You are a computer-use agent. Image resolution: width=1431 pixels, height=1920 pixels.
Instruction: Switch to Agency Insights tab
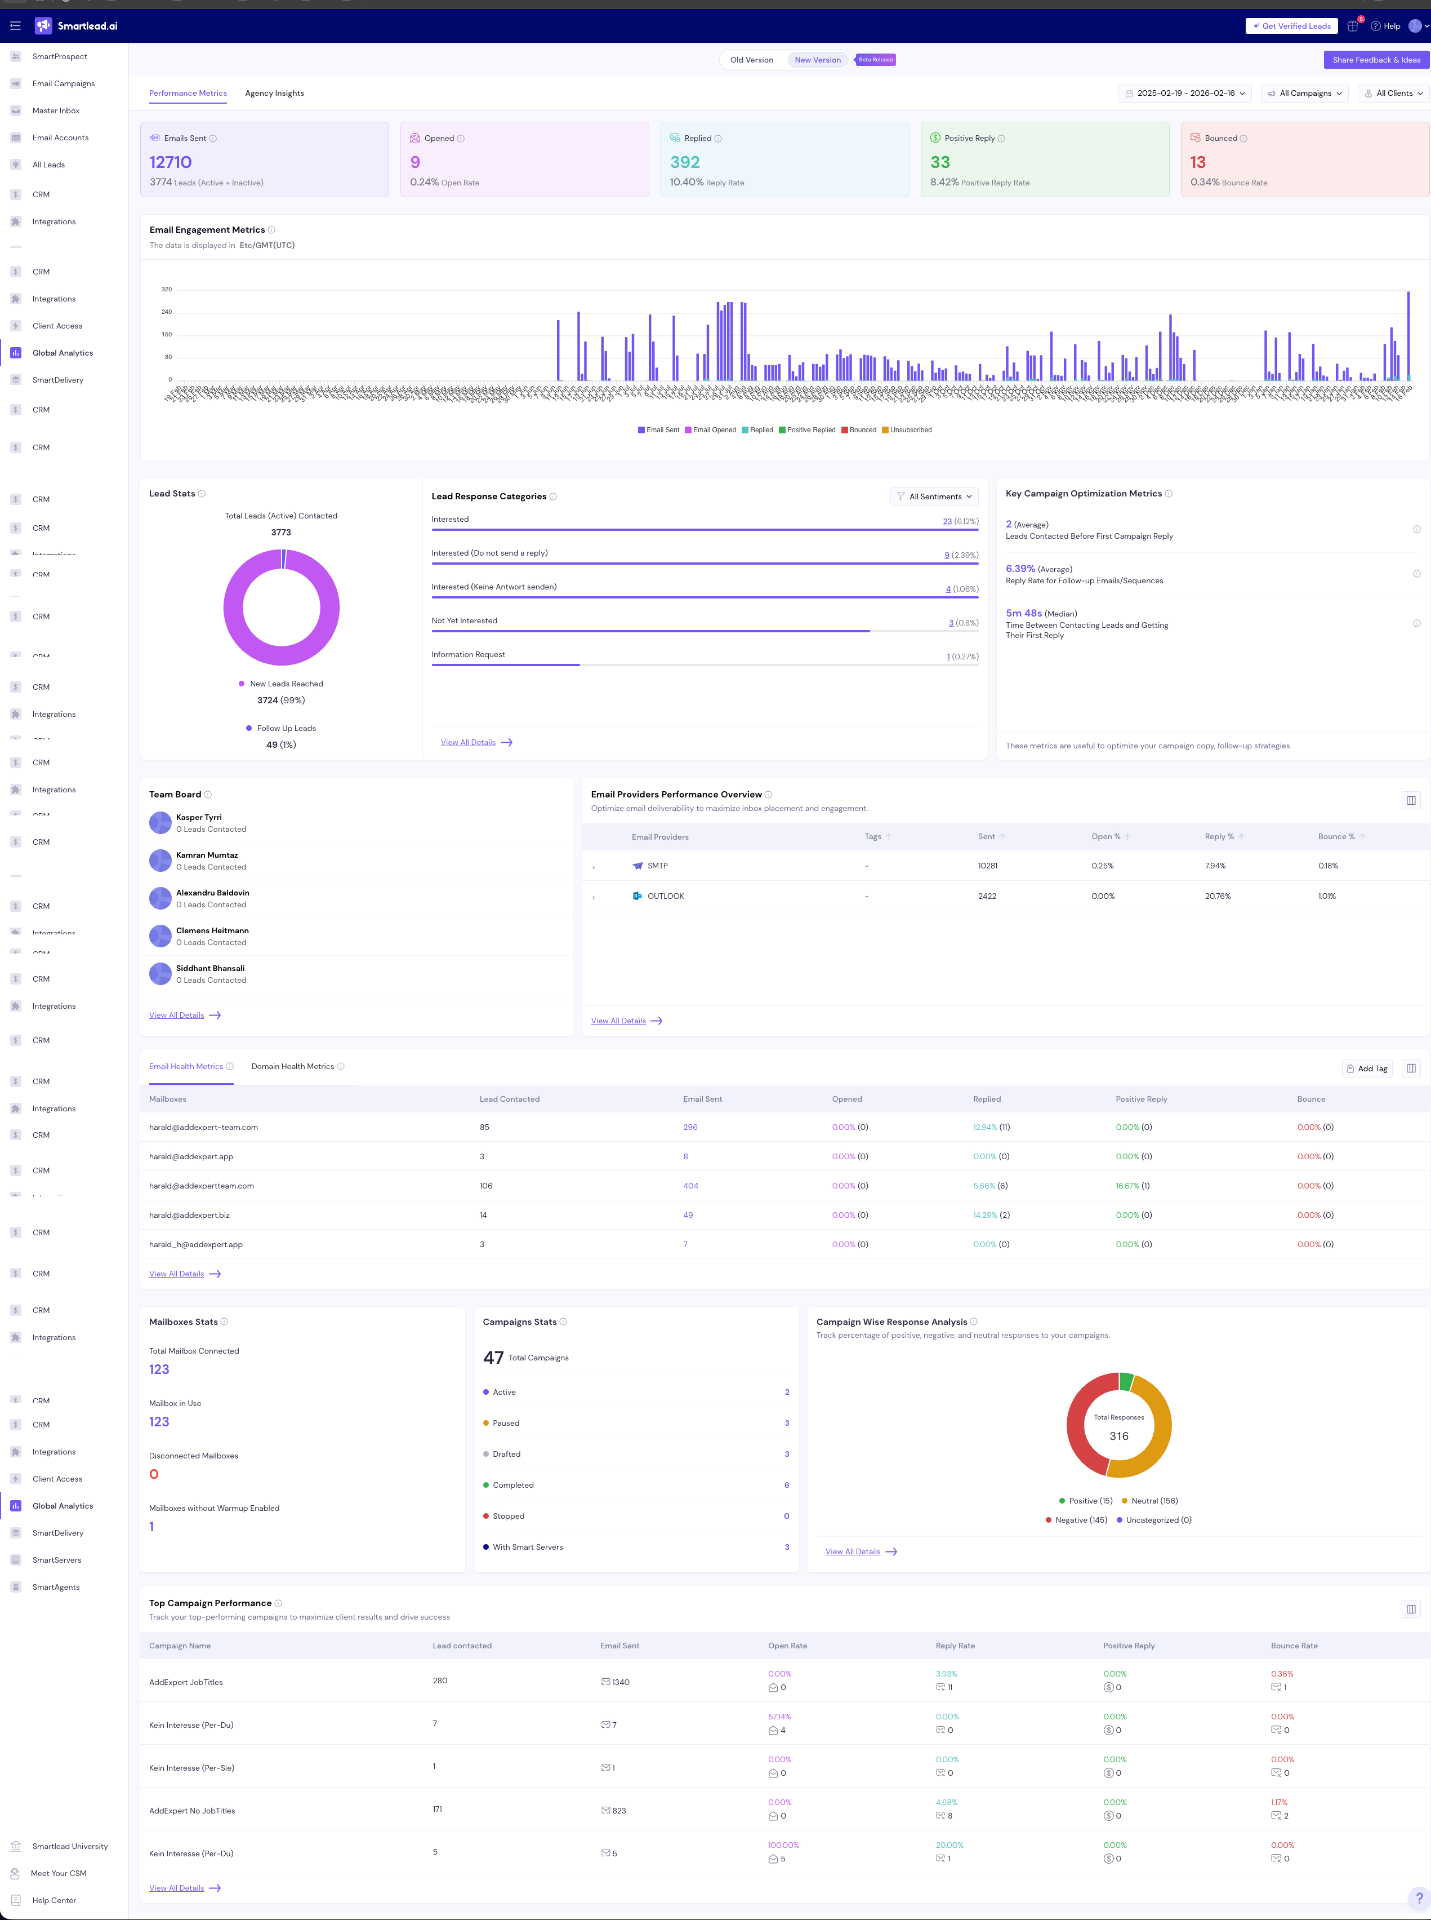tap(275, 93)
